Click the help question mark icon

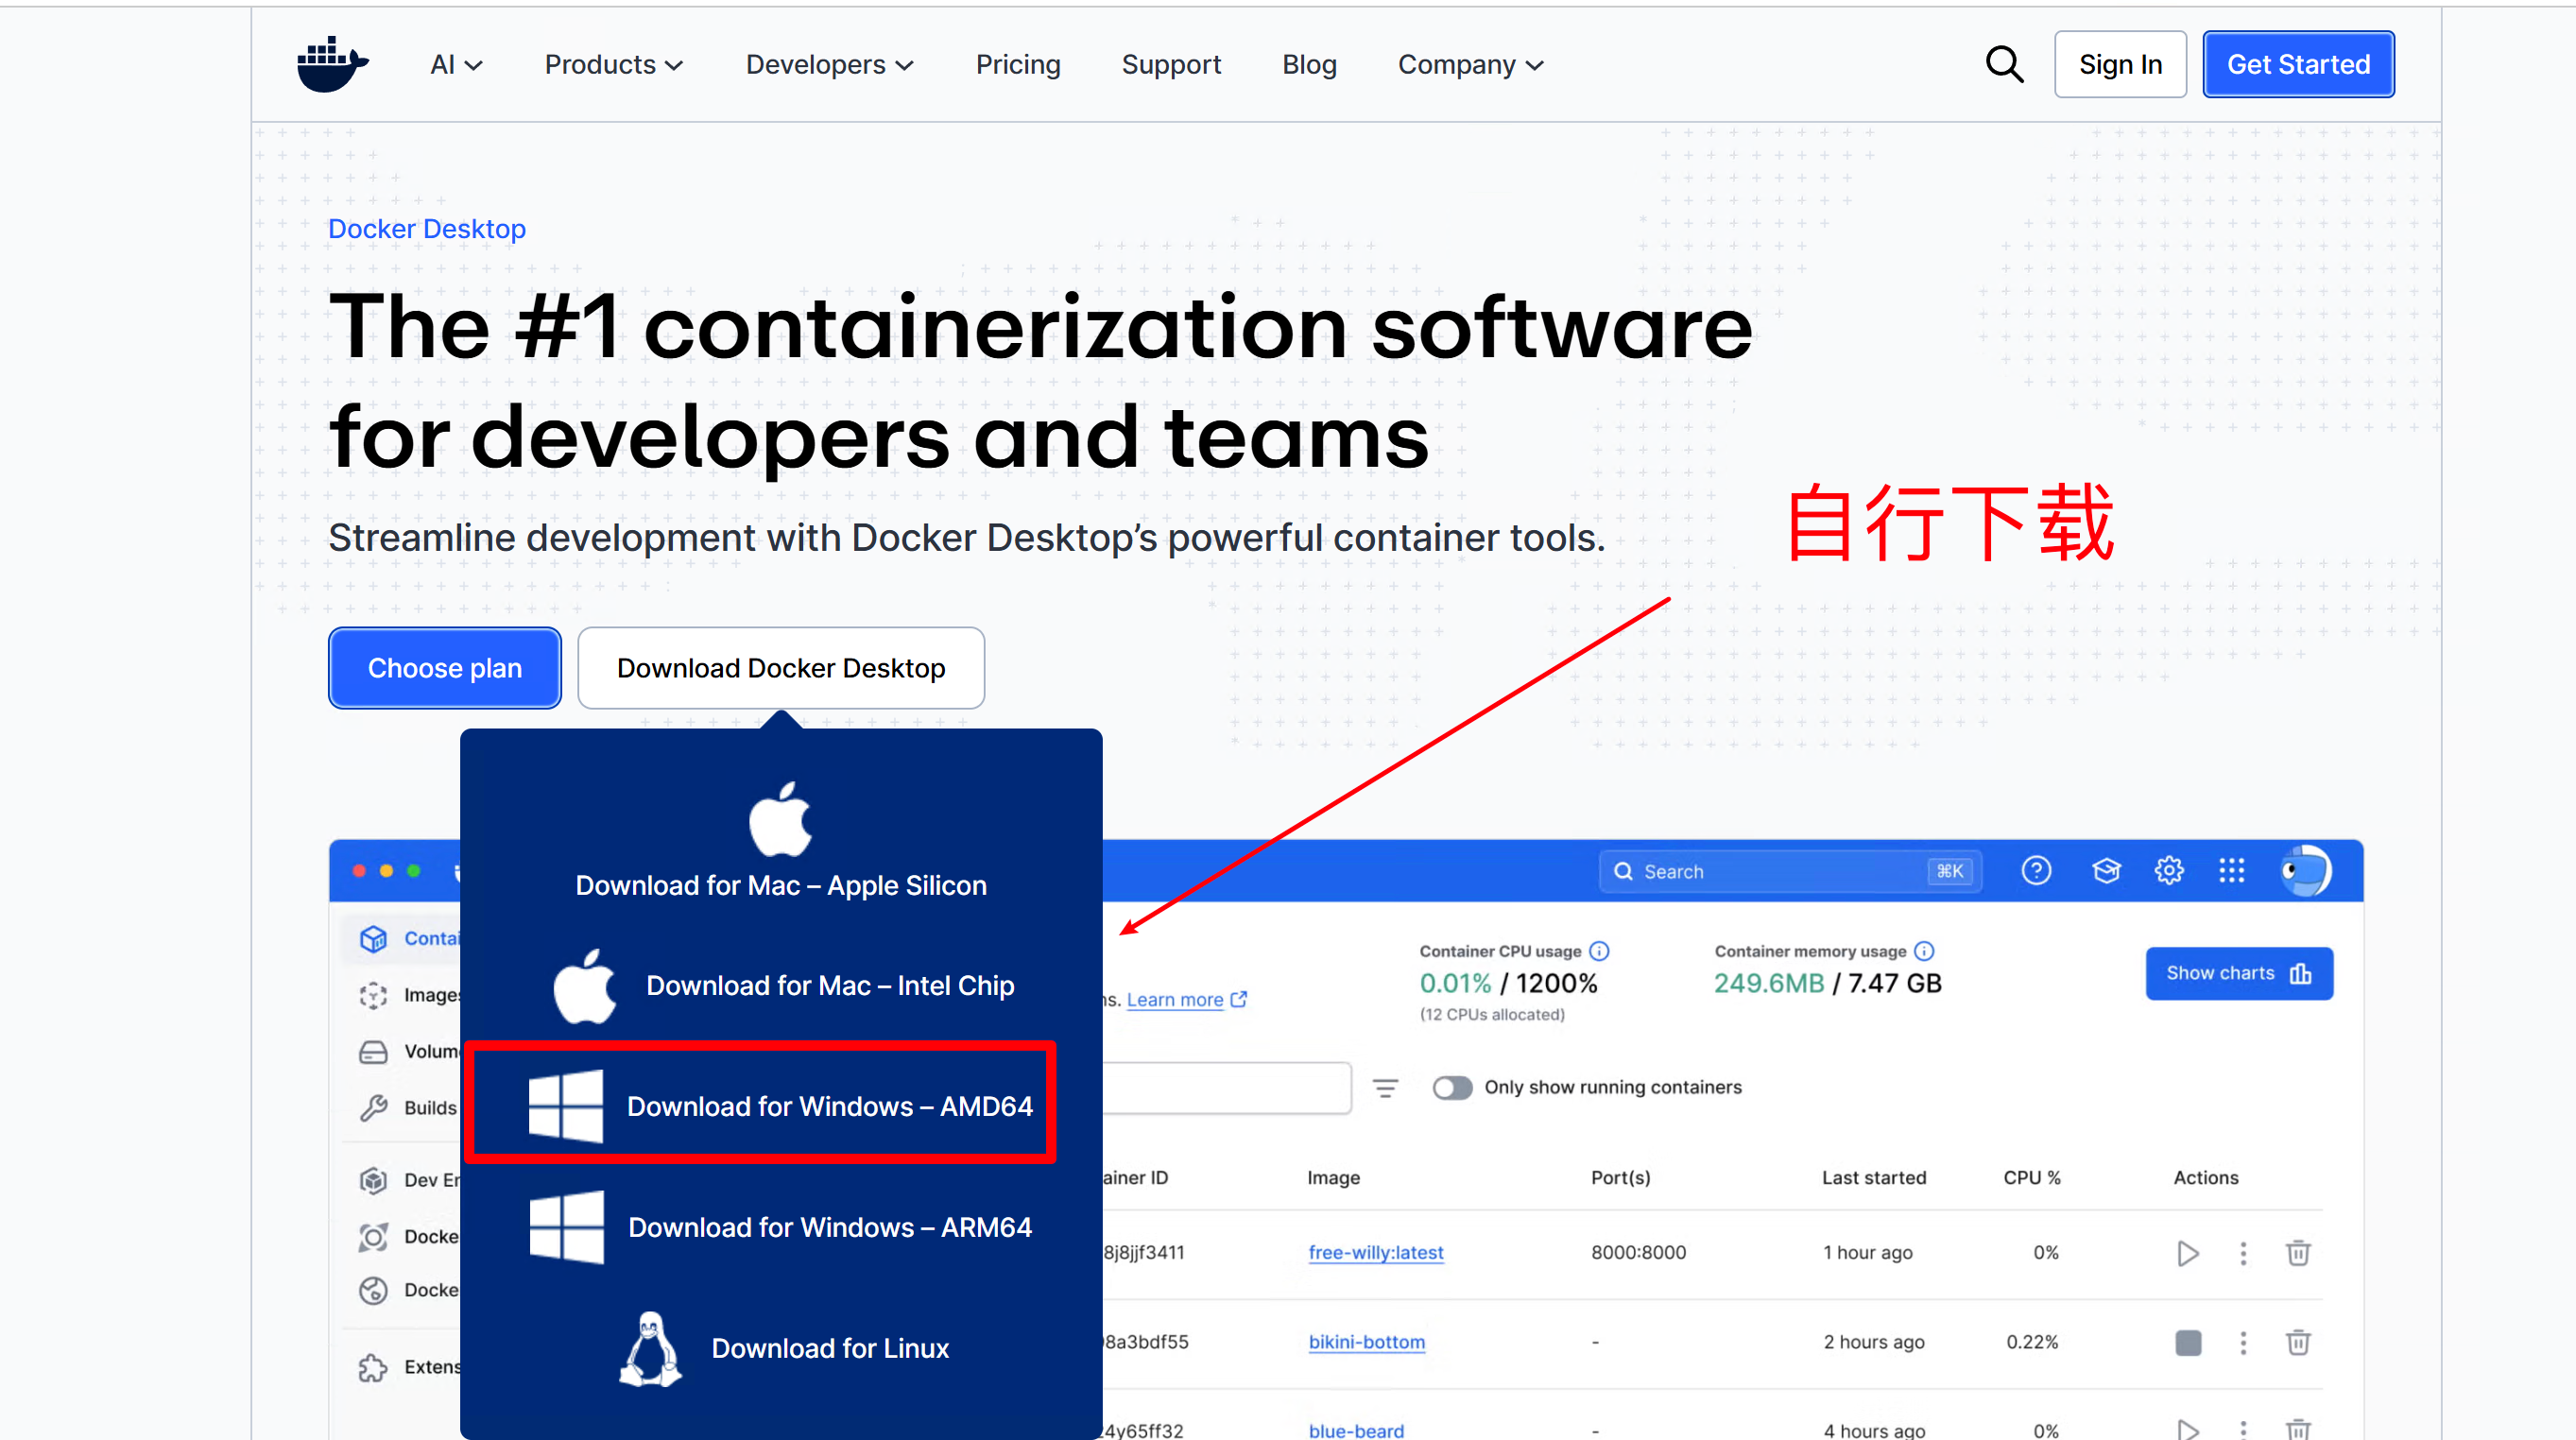point(2036,871)
